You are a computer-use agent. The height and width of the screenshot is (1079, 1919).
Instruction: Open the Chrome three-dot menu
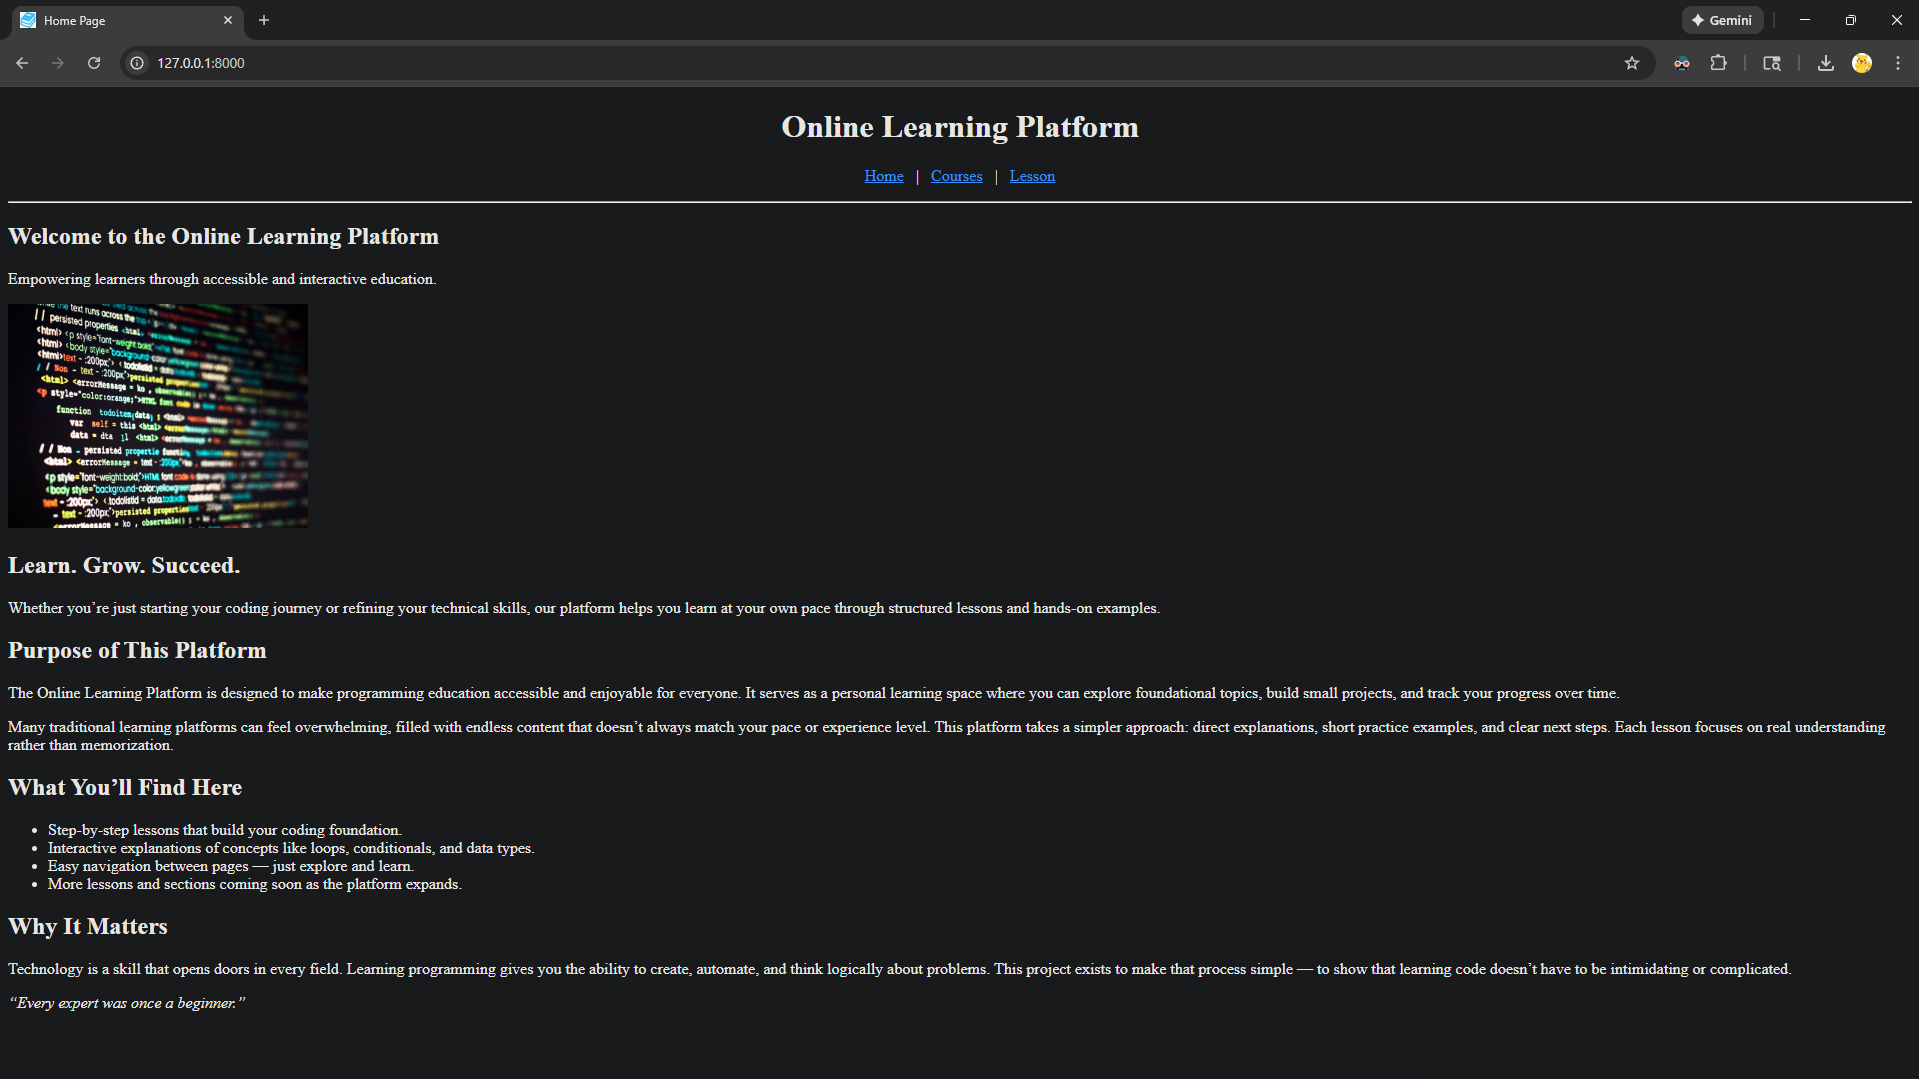(x=1897, y=63)
